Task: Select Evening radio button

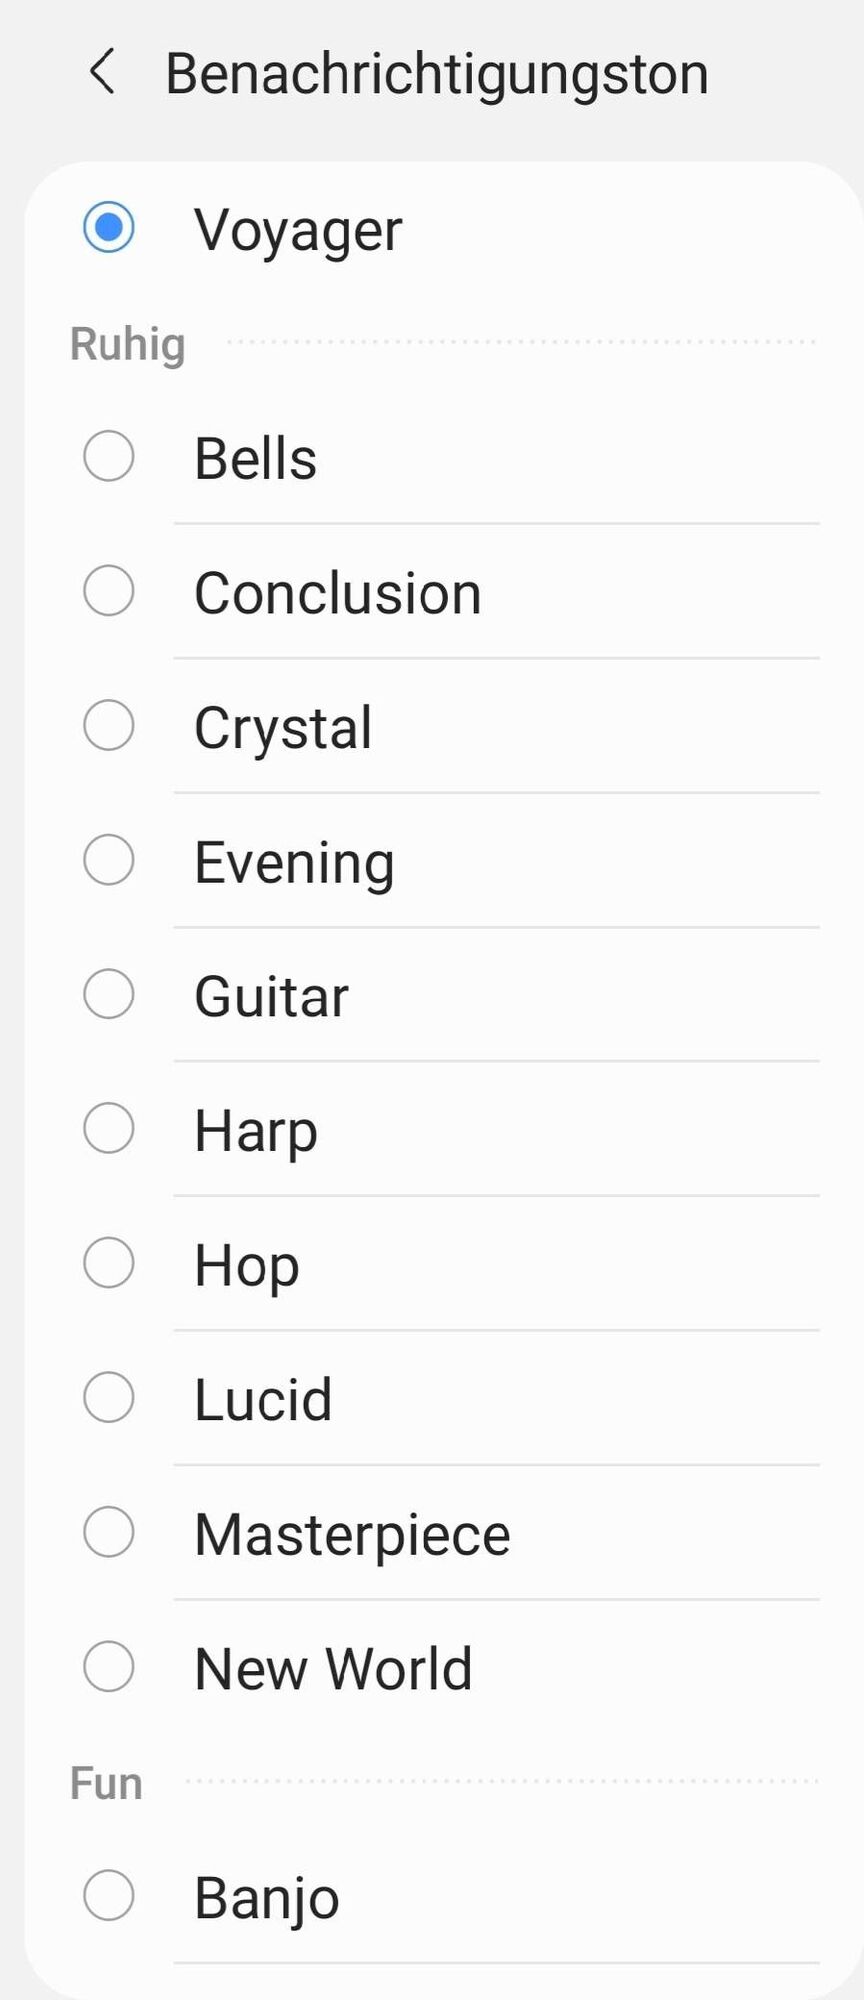Action: 109,860
